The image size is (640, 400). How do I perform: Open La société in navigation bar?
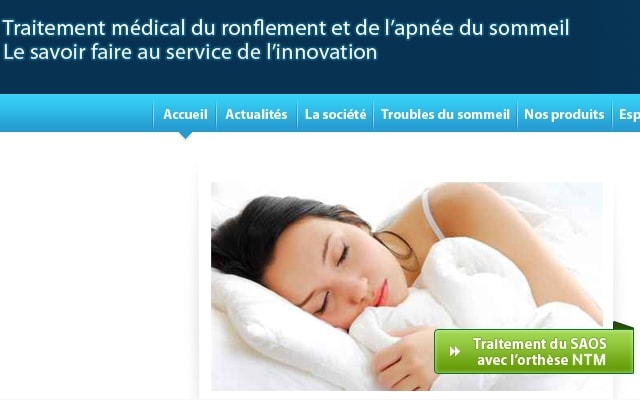coord(336,114)
